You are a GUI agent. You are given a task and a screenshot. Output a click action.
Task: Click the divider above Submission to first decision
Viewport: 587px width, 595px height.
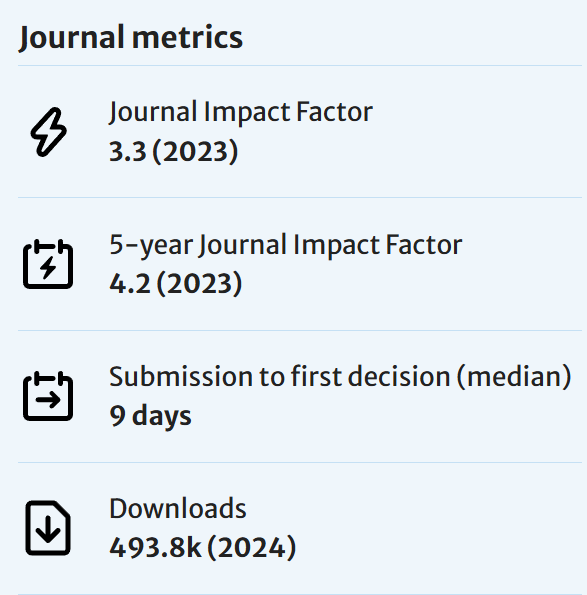[300, 330]
